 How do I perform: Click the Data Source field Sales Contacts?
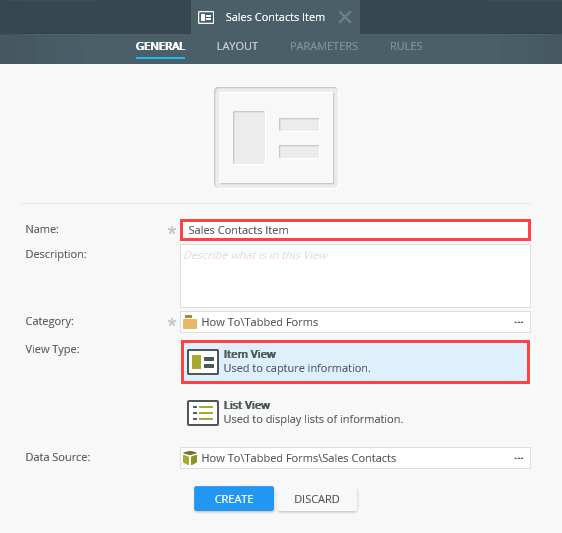(355, 458)
